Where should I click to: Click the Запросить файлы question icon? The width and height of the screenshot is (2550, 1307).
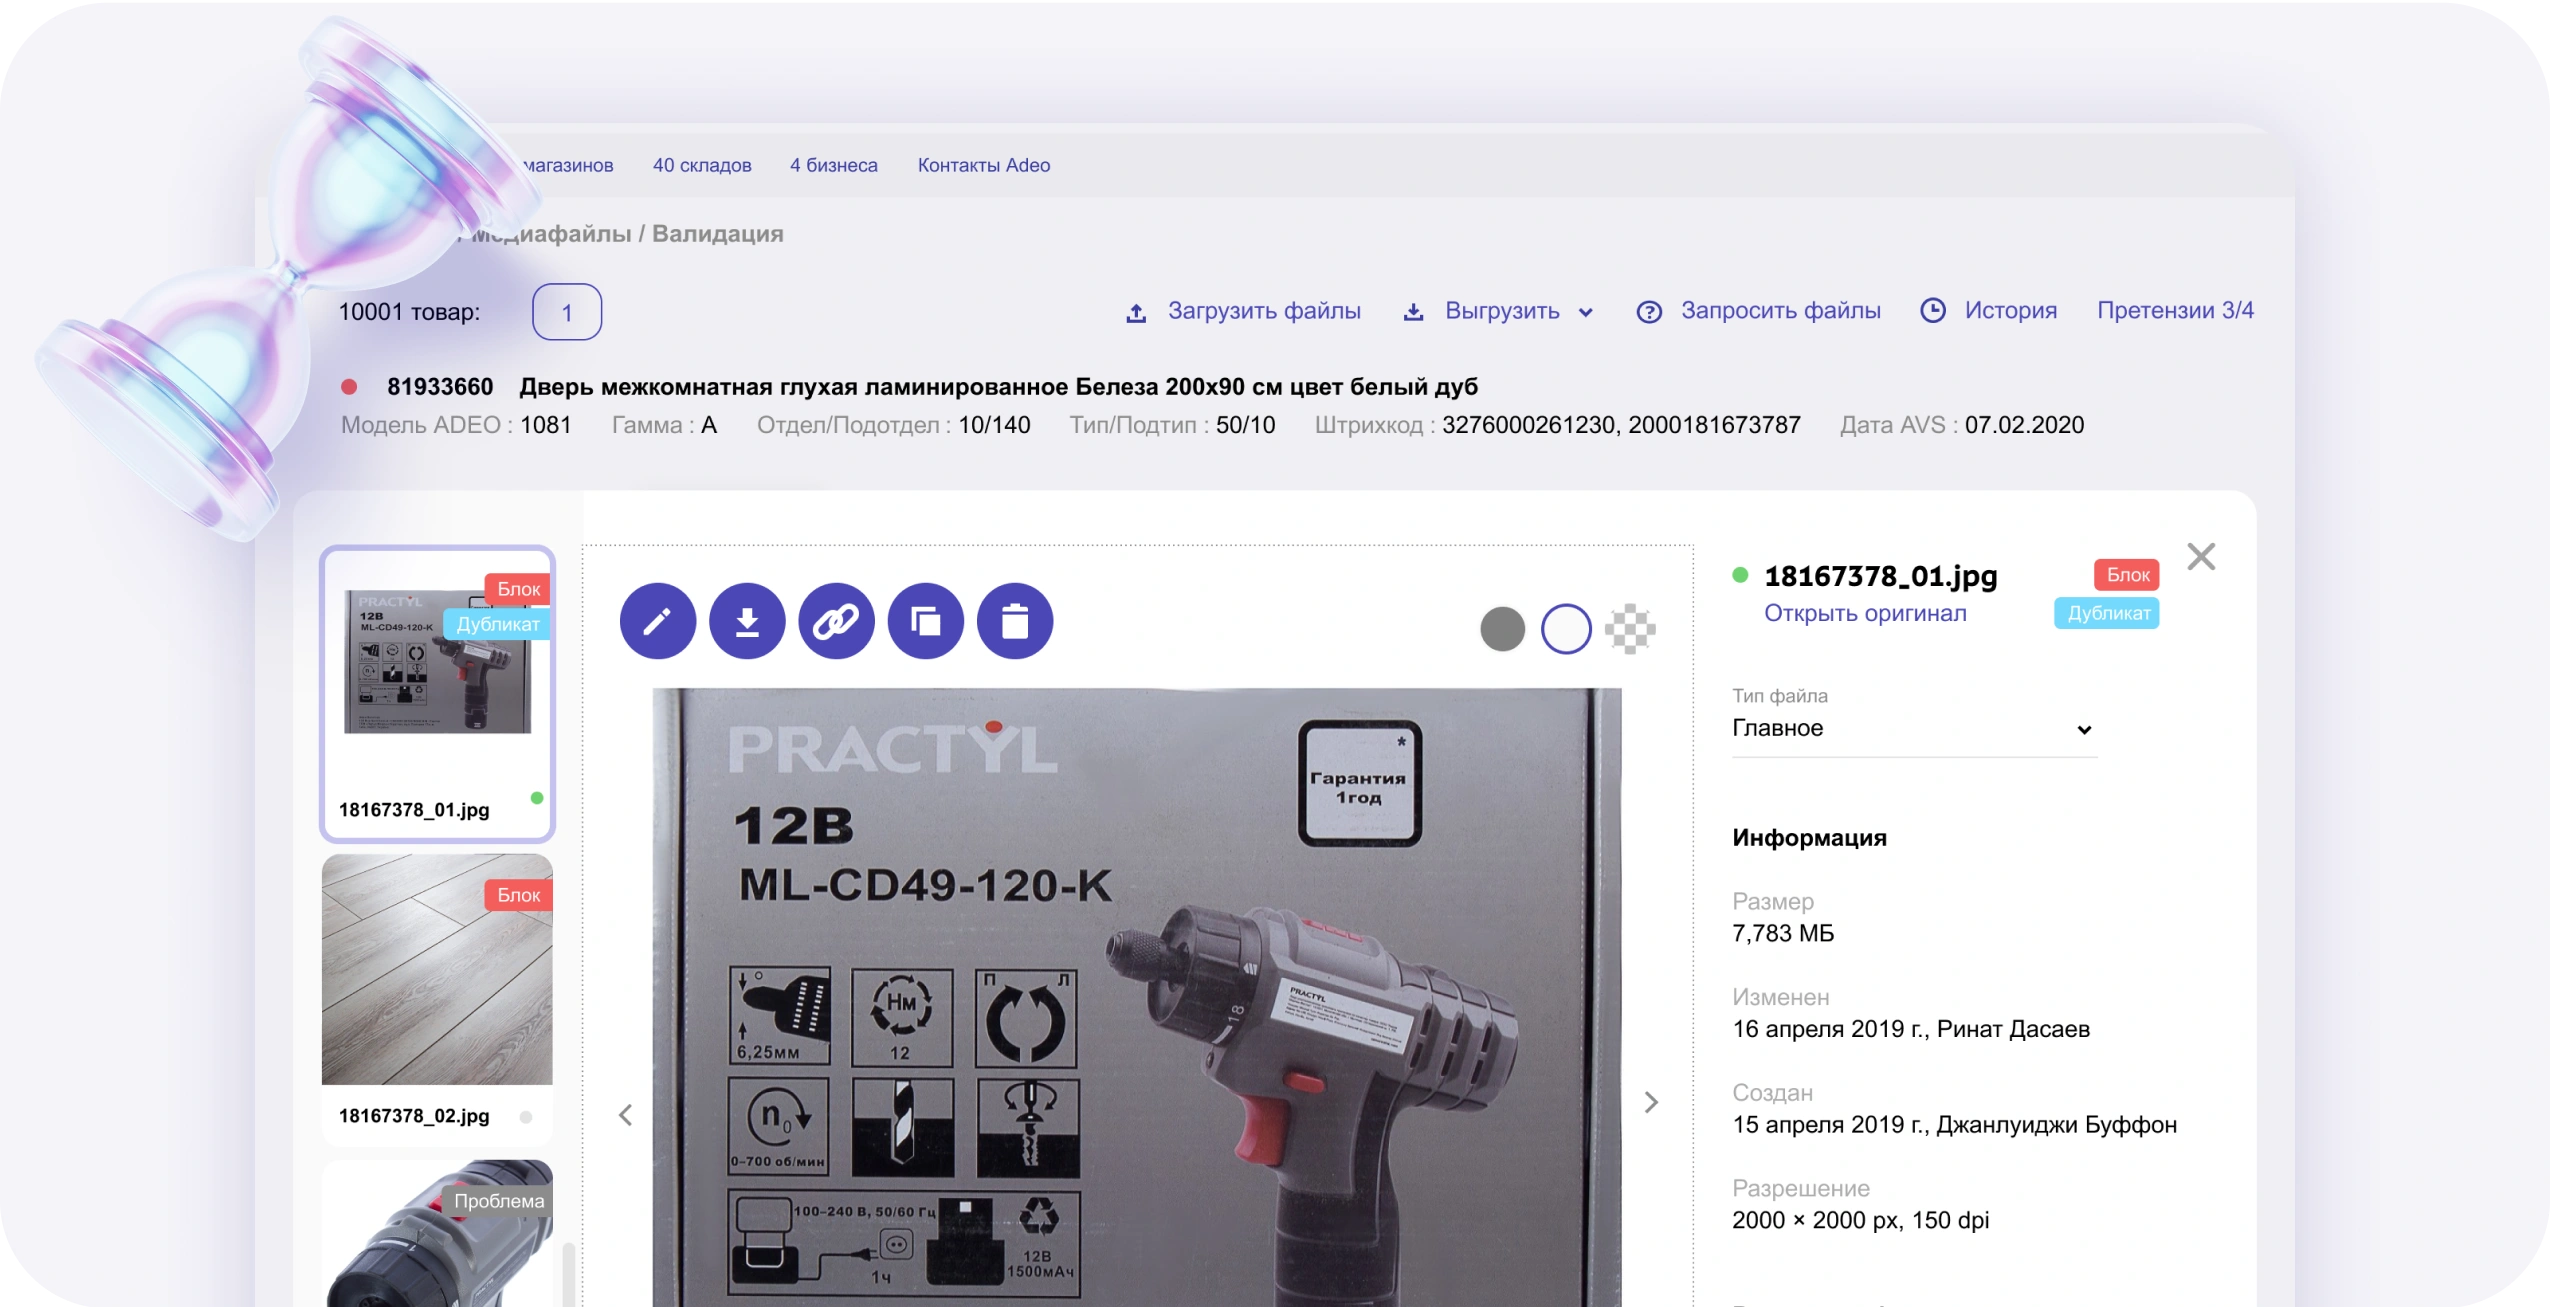point(1648,312)
